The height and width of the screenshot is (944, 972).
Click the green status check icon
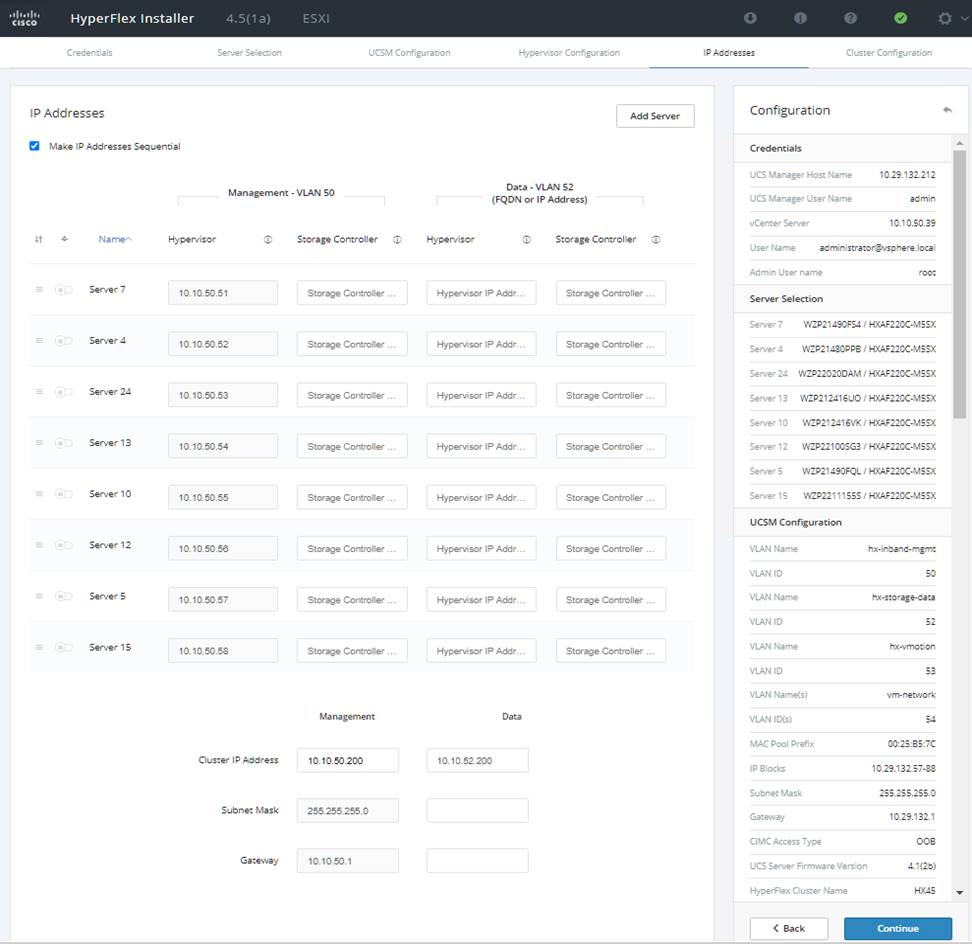point(901,18)
